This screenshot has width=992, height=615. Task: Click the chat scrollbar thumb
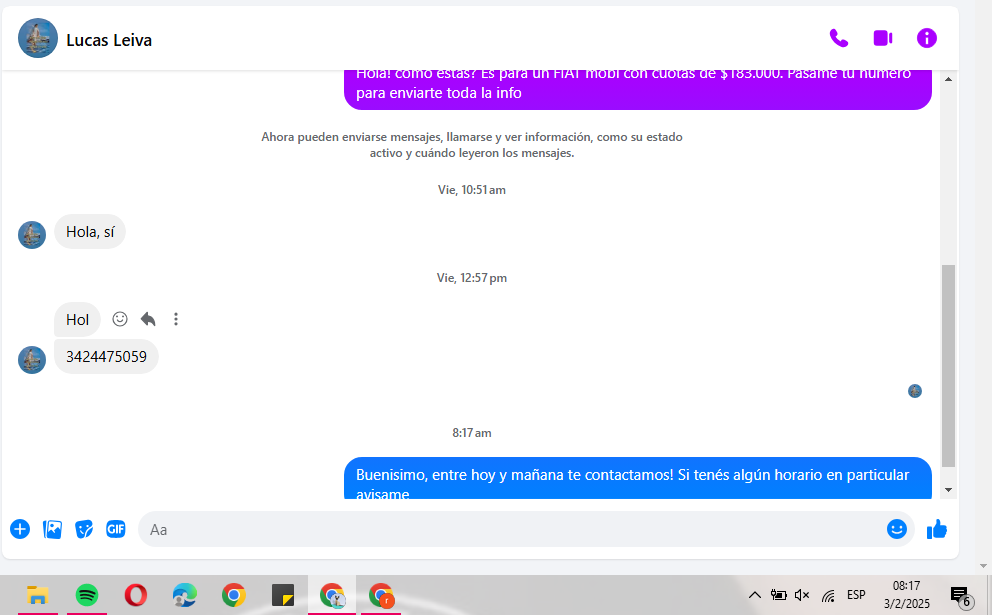(x=948, y=366)
